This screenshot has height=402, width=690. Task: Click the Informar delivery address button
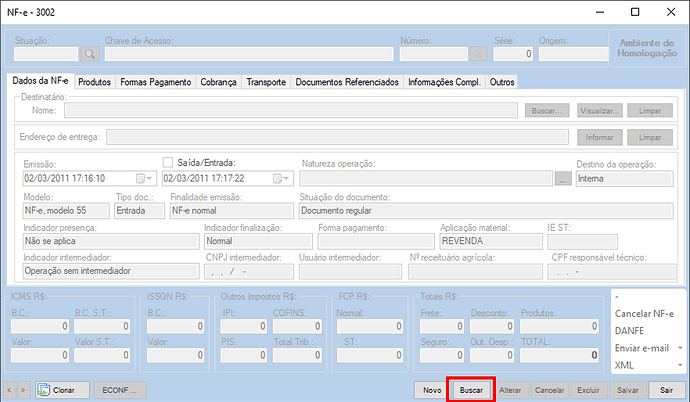600,137
